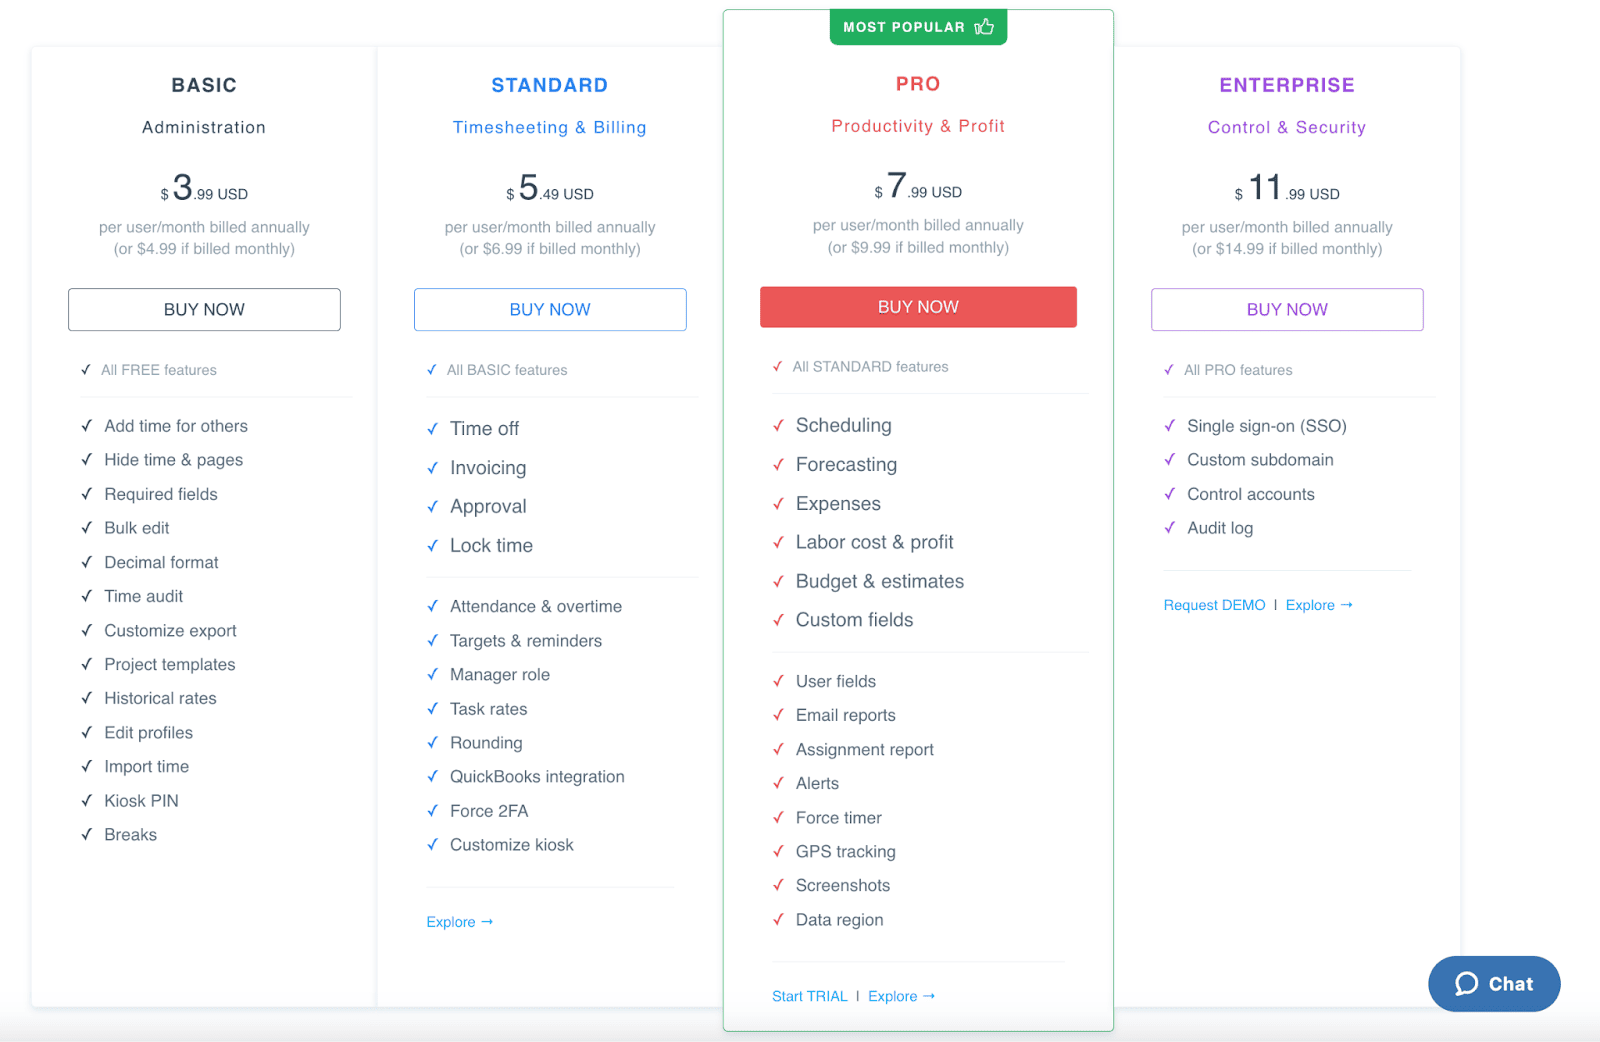The image size is (1600, 1042).
Task: Click the checkmark next to Time off
Action: click(432, 429)
